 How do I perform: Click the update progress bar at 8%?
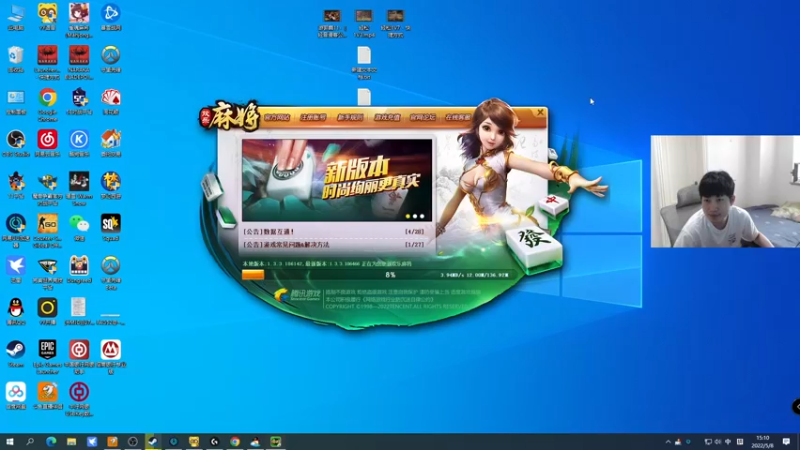pyautogui.click(x=379, y=274)
